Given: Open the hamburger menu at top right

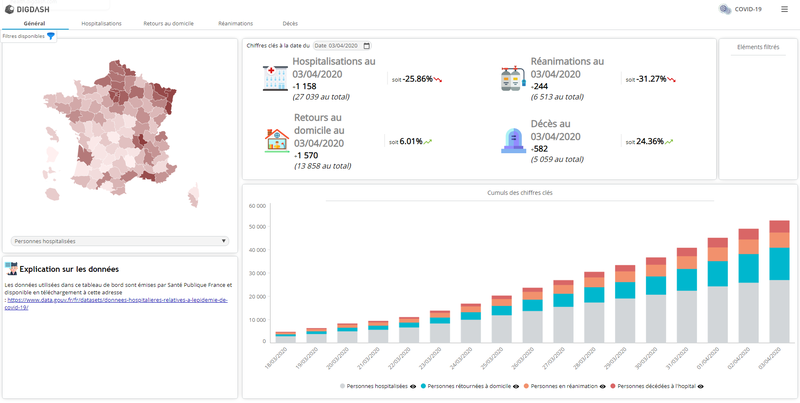Looking at the screenshot, I should [x=784, y=9].
